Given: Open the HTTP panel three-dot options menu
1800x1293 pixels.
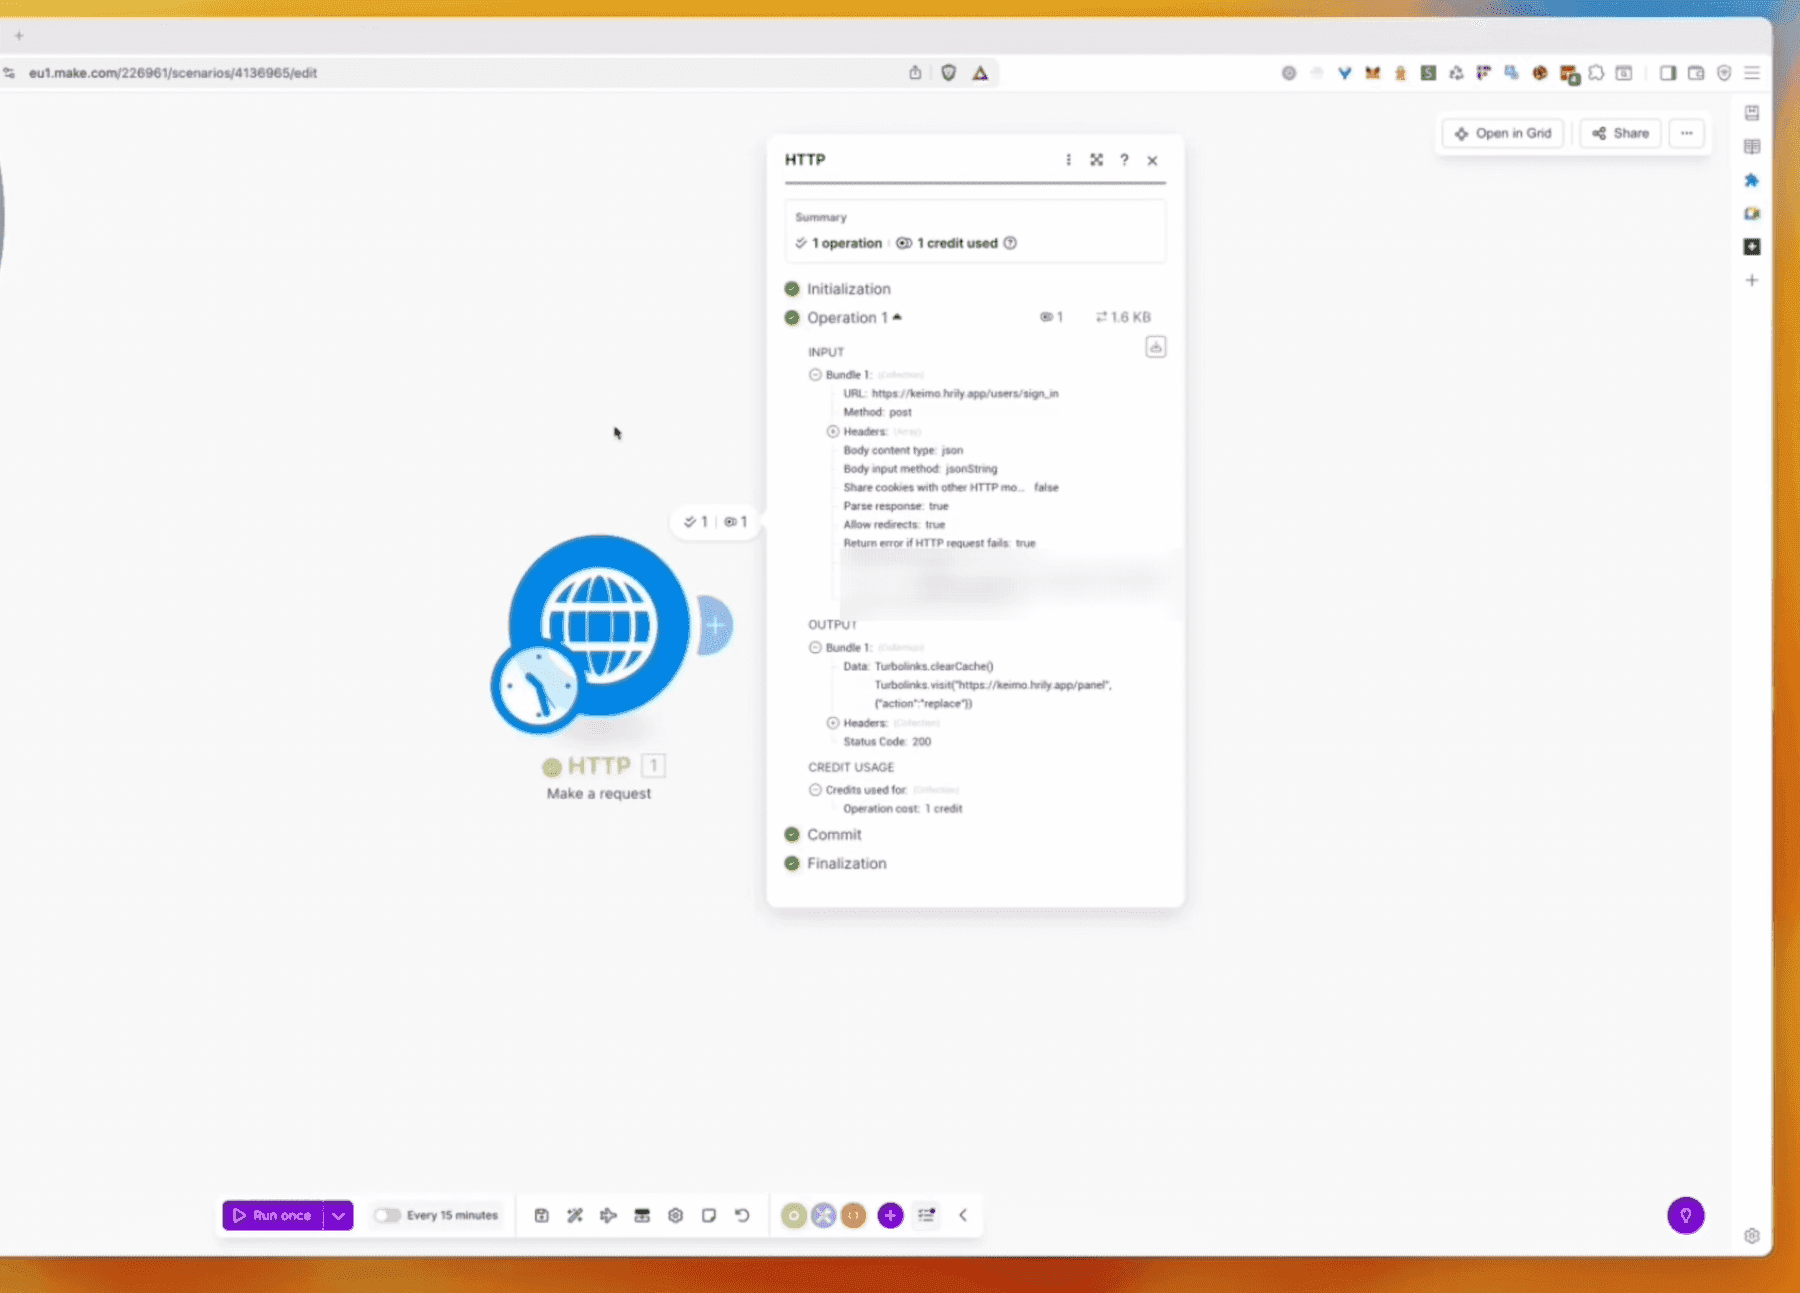Looking at the screenshot, I should coord(1068,160).
